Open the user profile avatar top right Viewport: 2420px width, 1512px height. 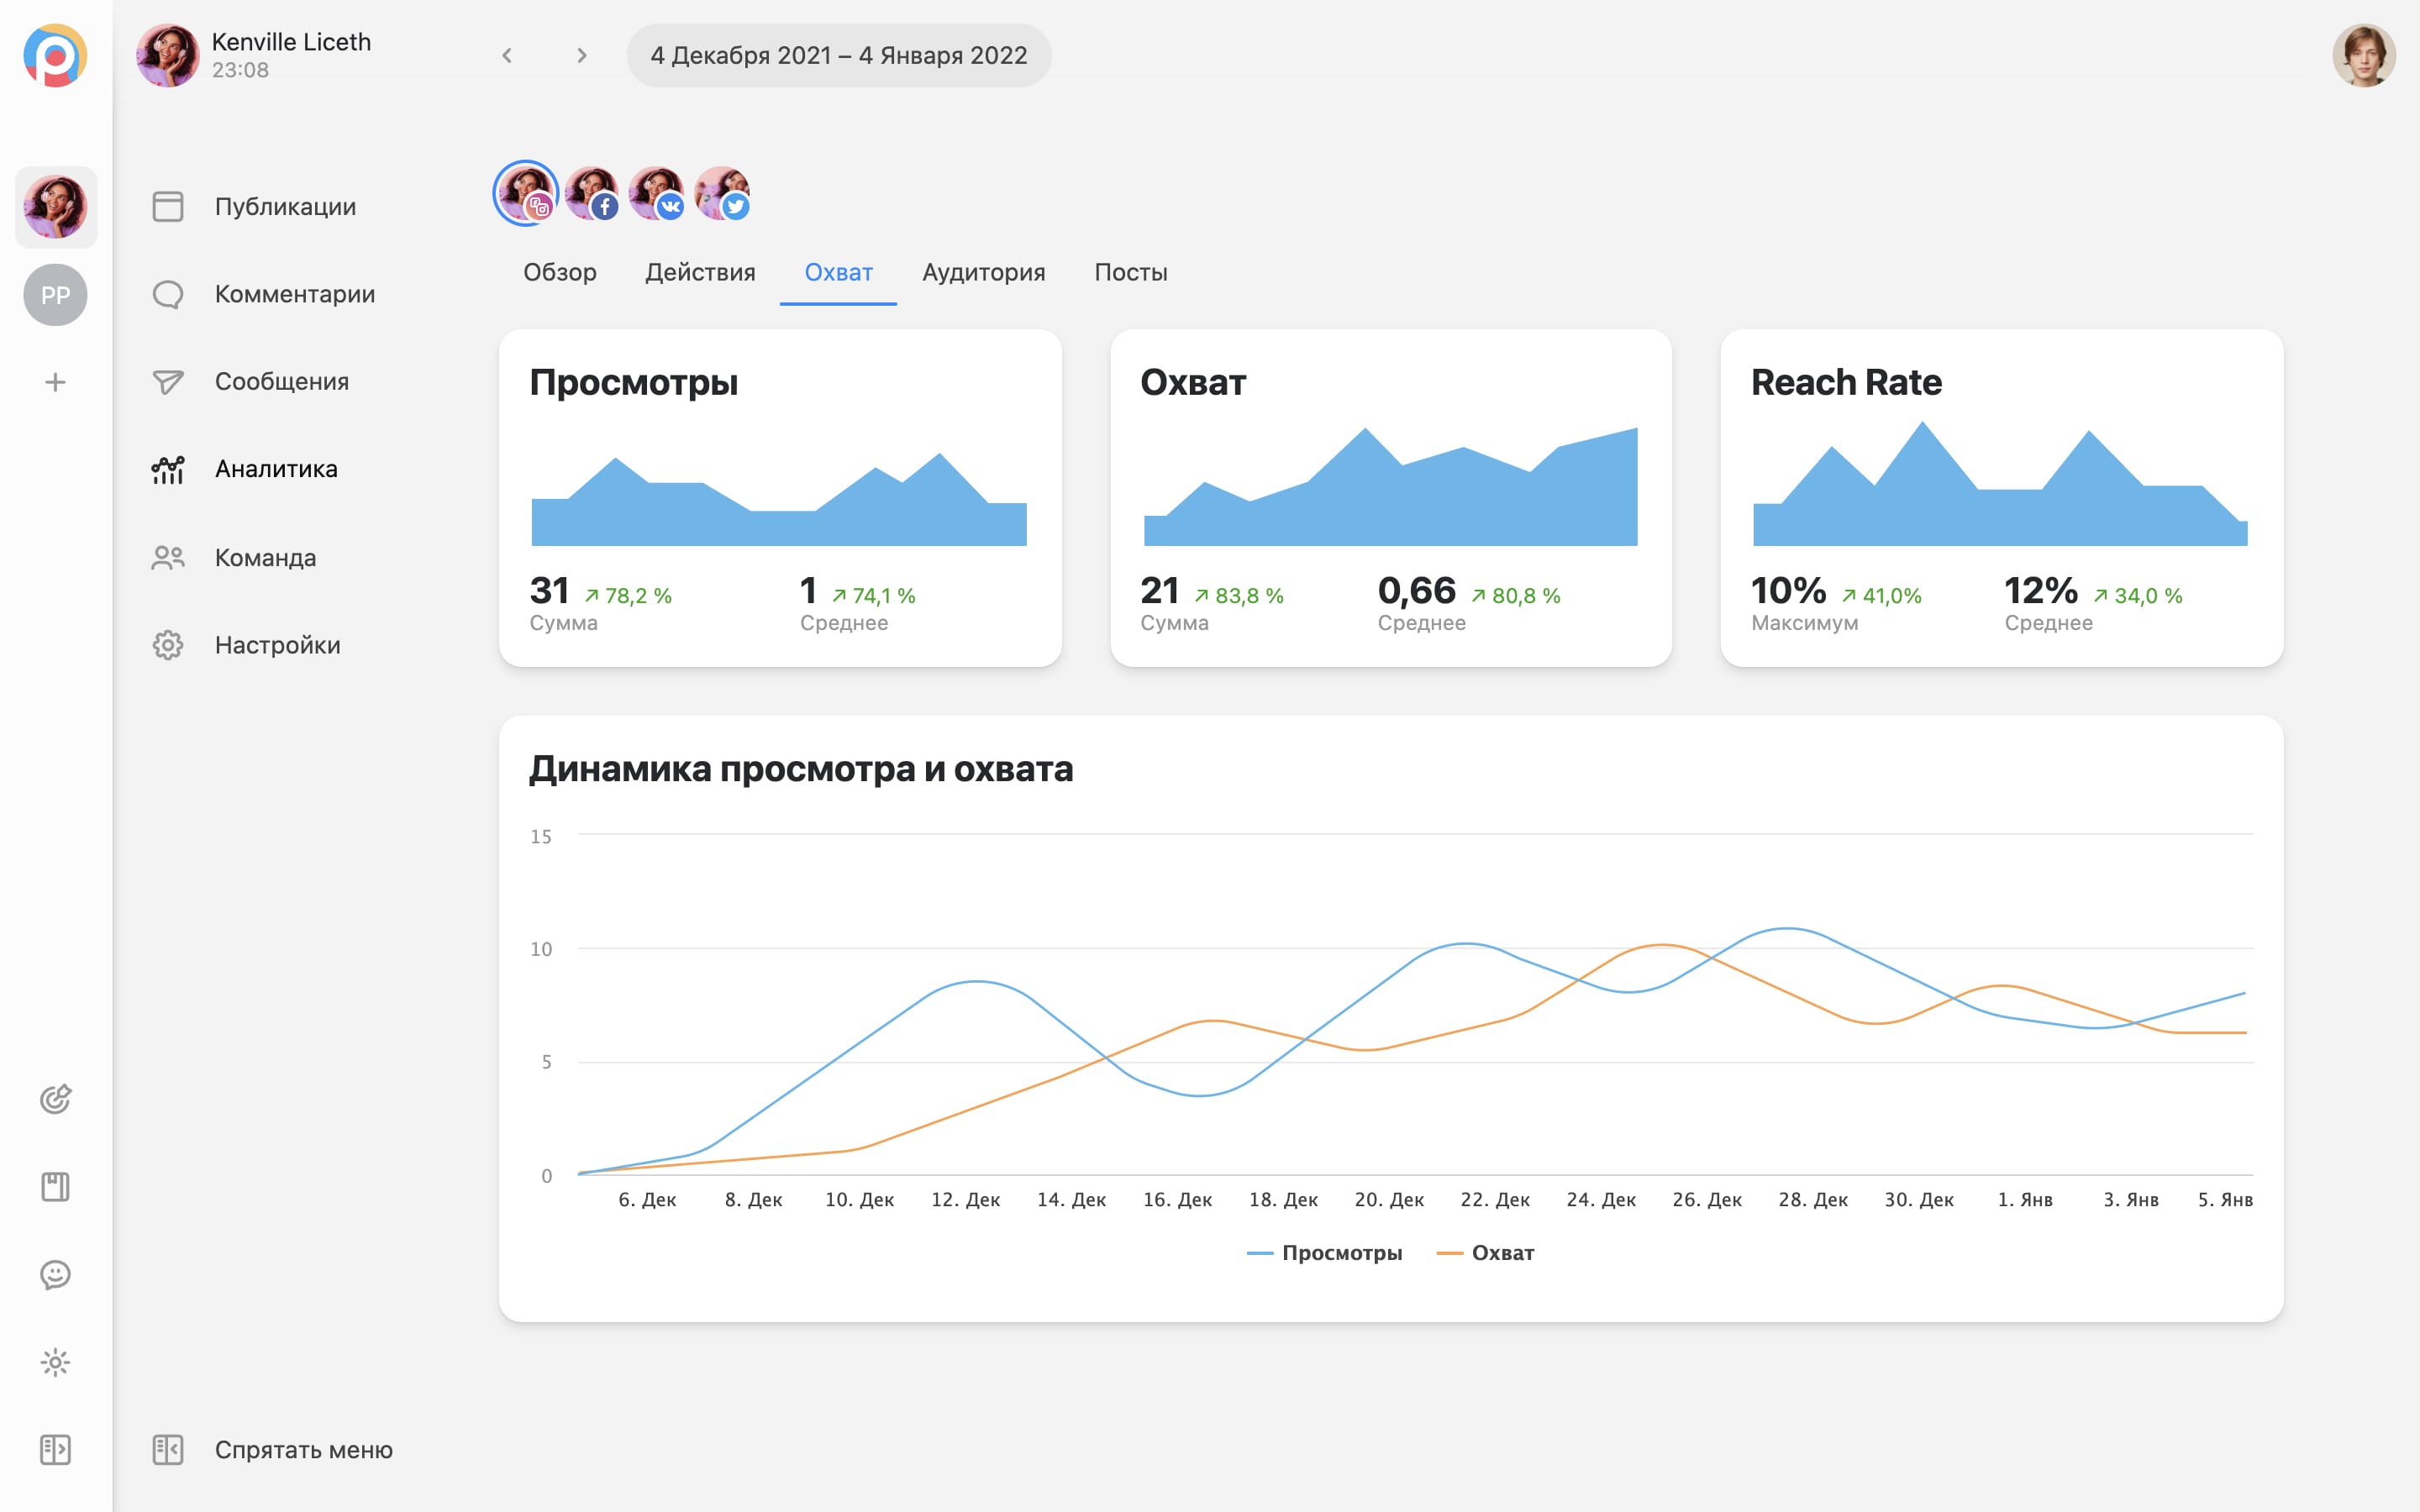2363,56
